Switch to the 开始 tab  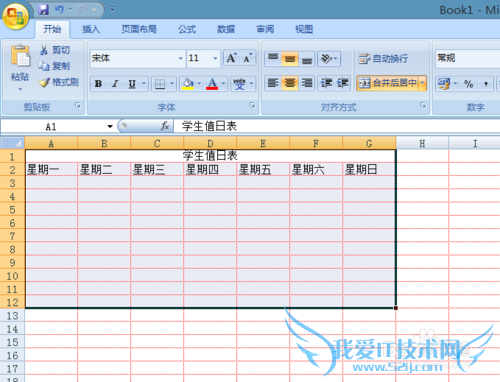52,29
